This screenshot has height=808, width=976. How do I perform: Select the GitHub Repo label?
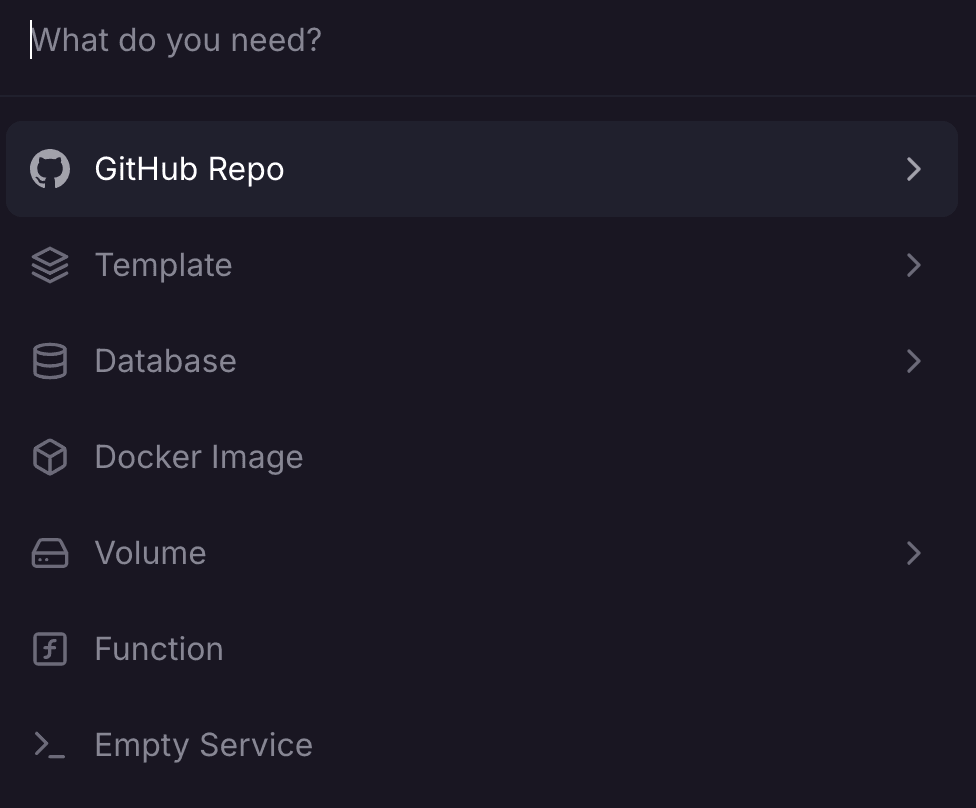point(189,169)
